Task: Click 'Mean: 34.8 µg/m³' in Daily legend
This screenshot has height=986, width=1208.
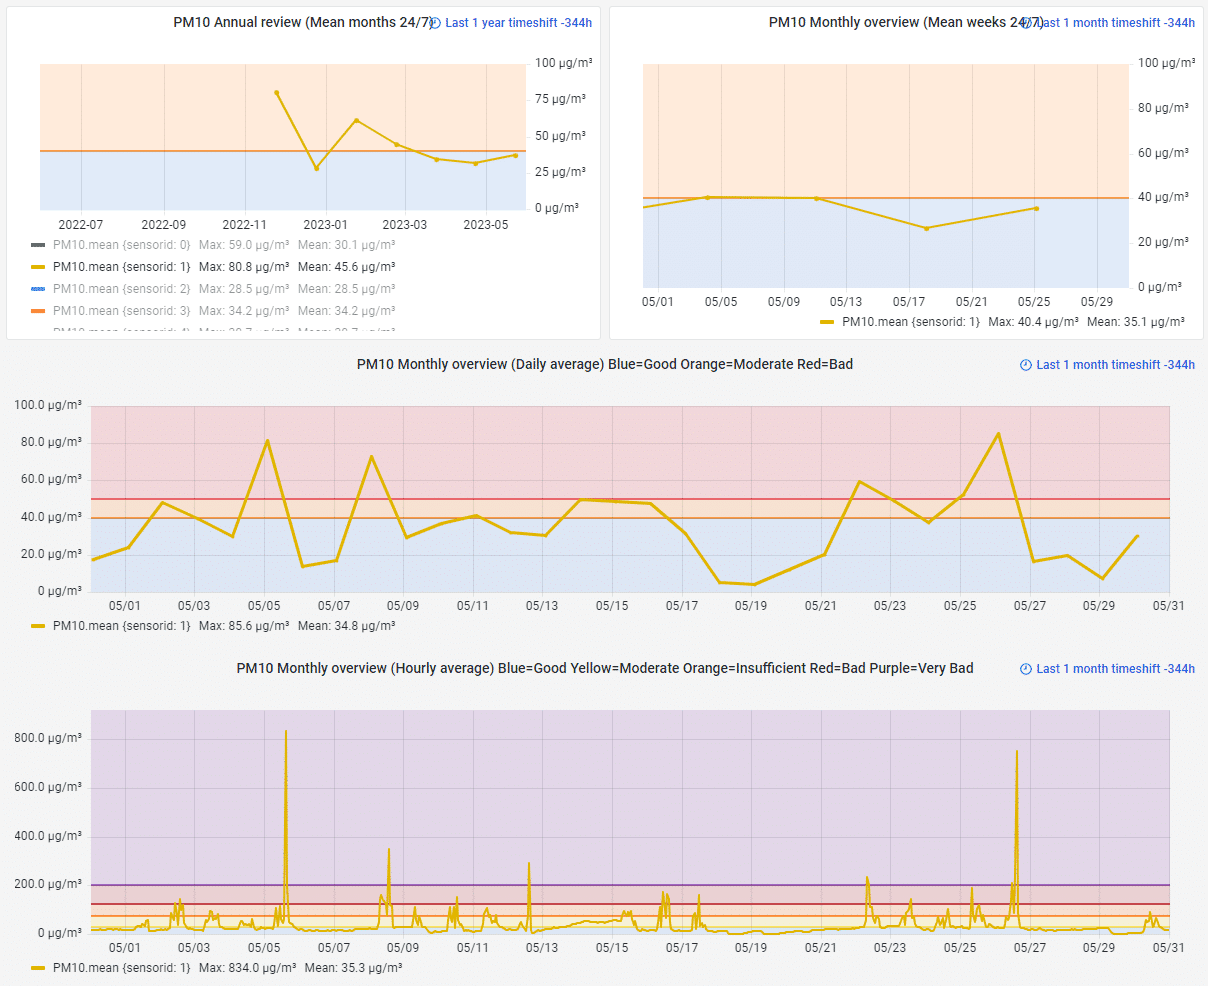Action: pyautogui.click(x=347, y=626)
